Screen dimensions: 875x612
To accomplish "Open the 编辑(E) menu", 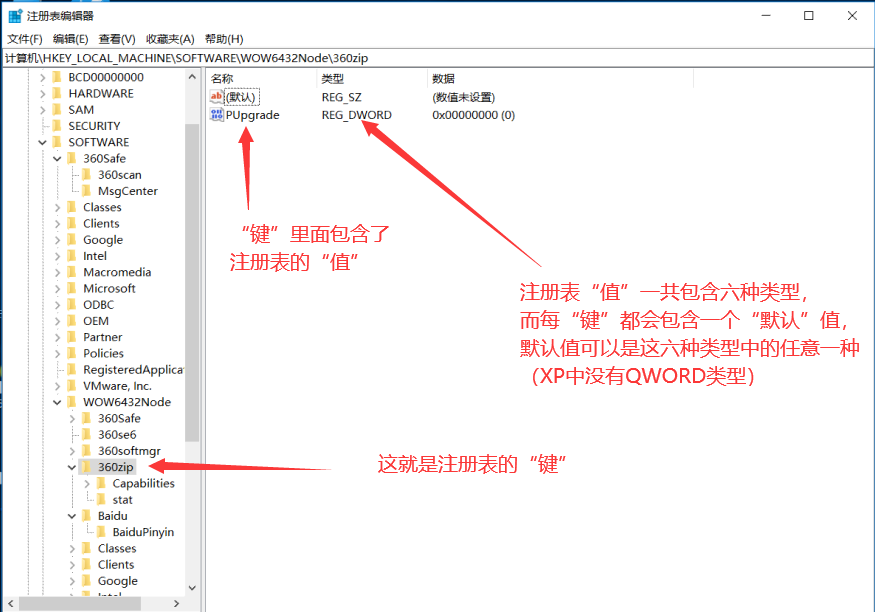I will click(x=70, y=39).
